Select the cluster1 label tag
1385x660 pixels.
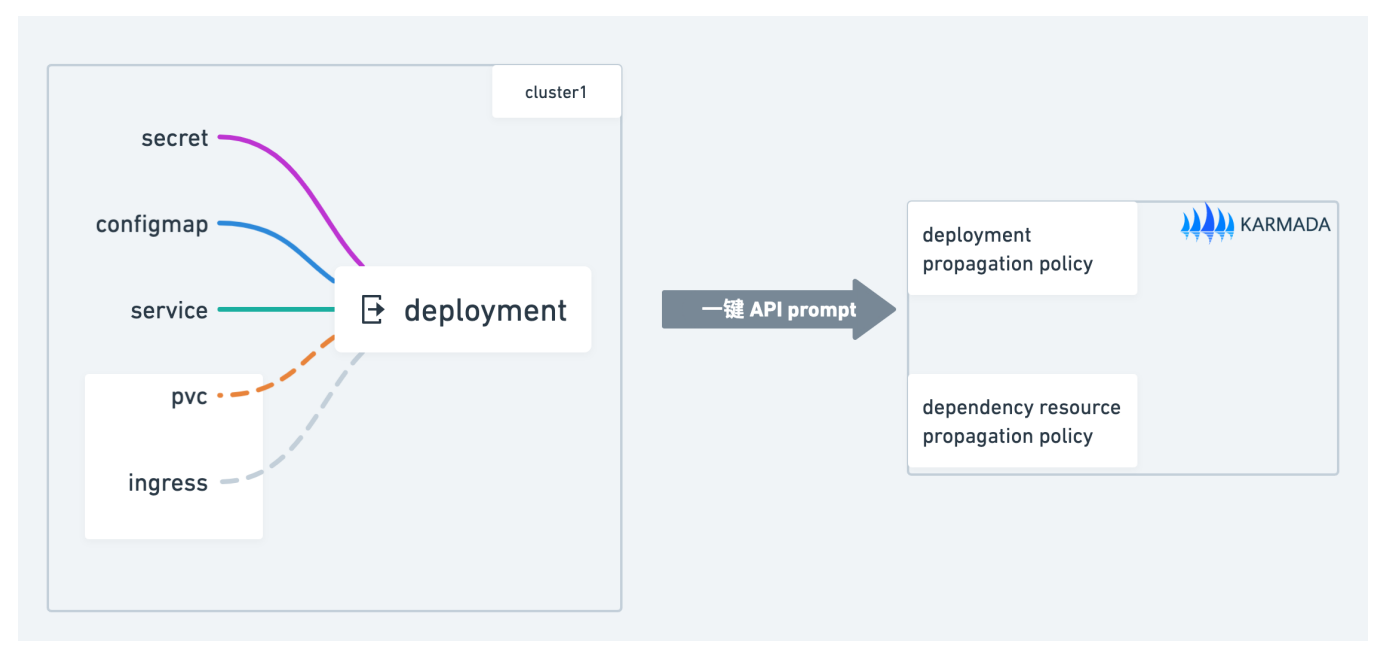[x=556, y=92]
